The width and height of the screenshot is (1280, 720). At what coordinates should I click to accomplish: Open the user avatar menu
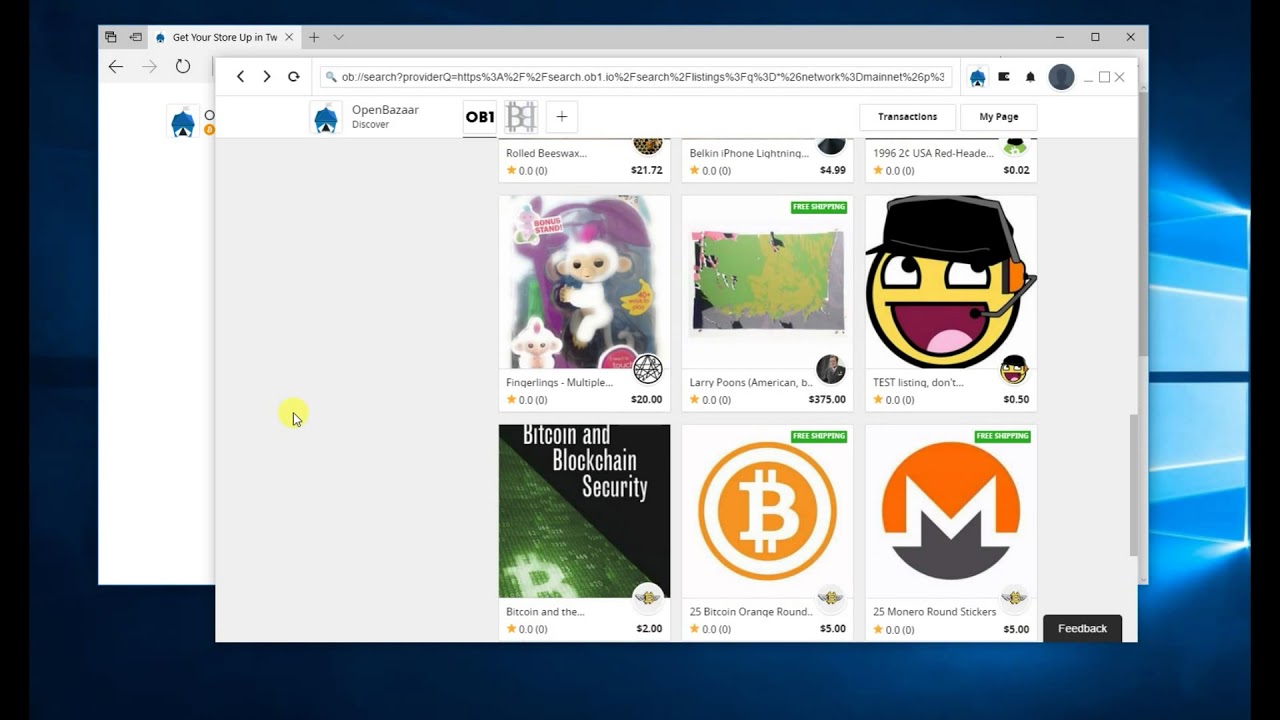coord(1061,77)
